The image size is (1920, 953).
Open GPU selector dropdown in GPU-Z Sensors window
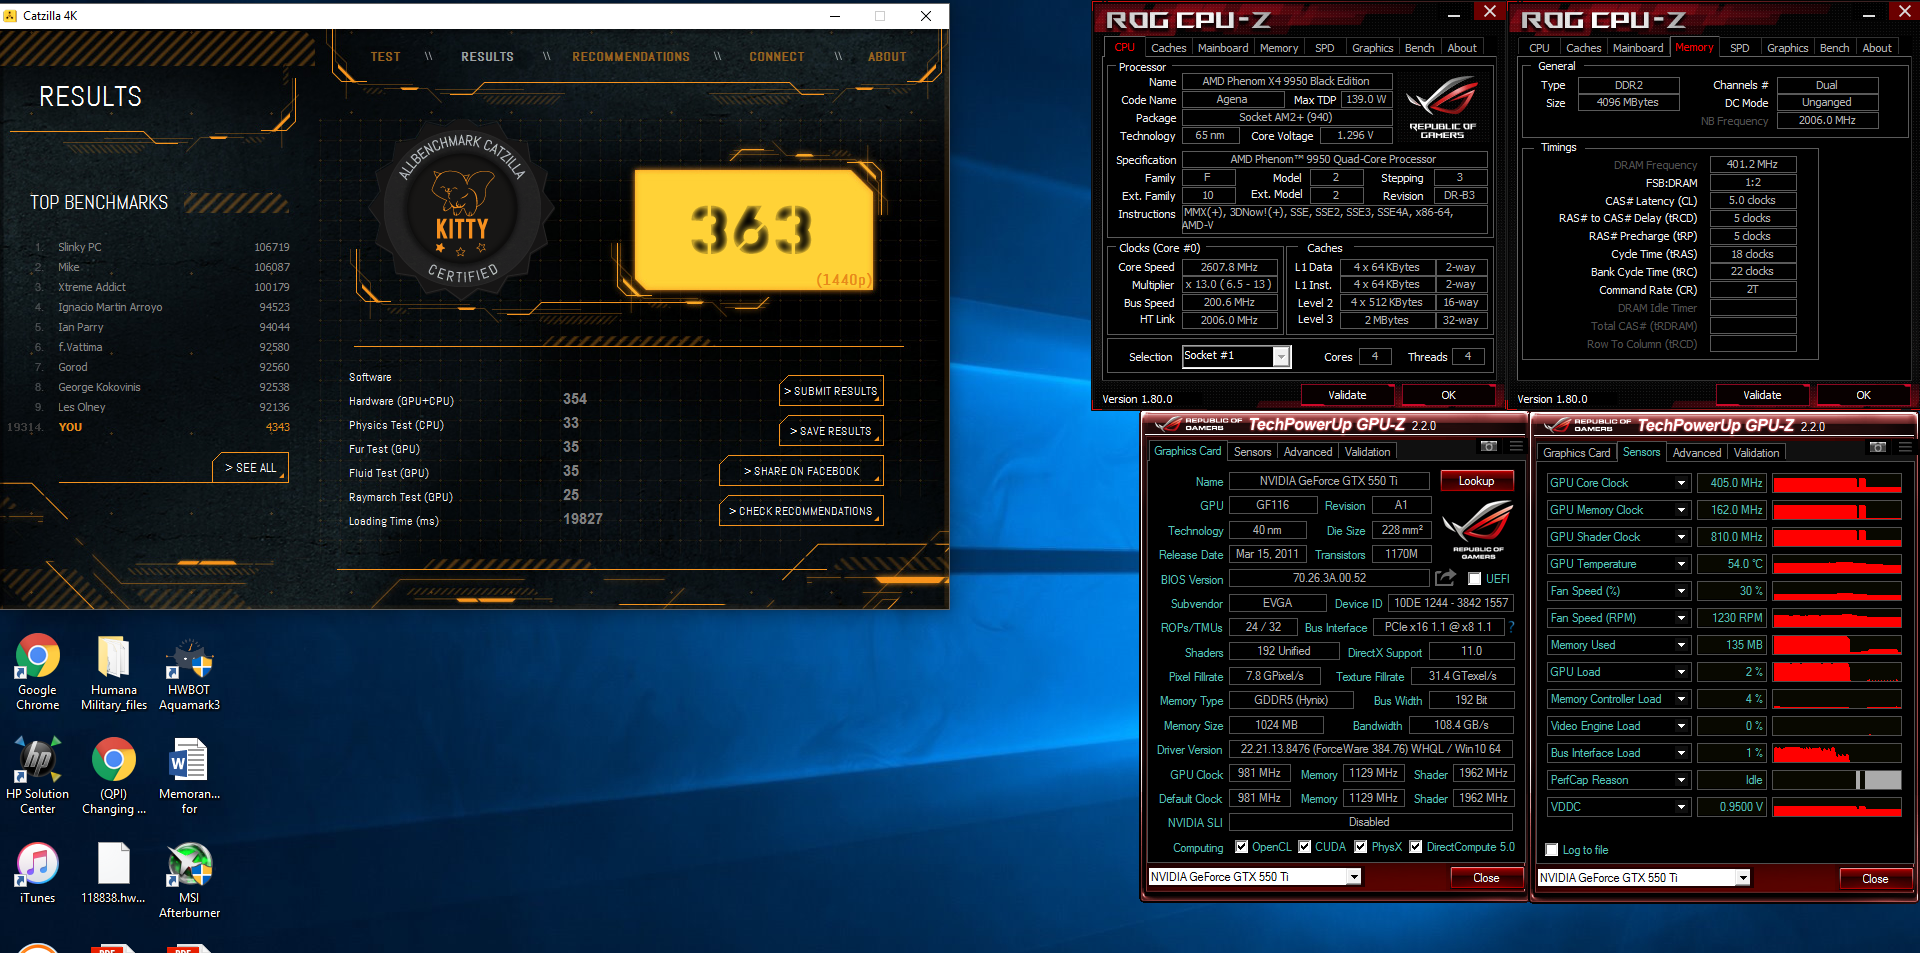[x=1743, y=878]
